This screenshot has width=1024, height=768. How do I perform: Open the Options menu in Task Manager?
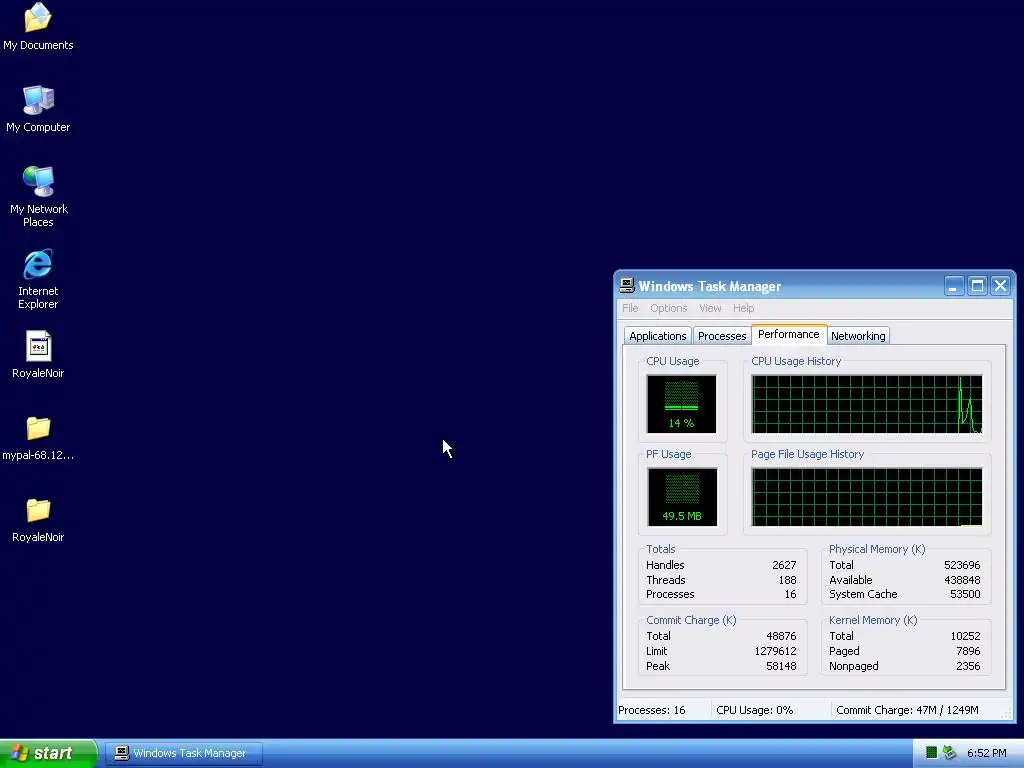tap(669, 308)
